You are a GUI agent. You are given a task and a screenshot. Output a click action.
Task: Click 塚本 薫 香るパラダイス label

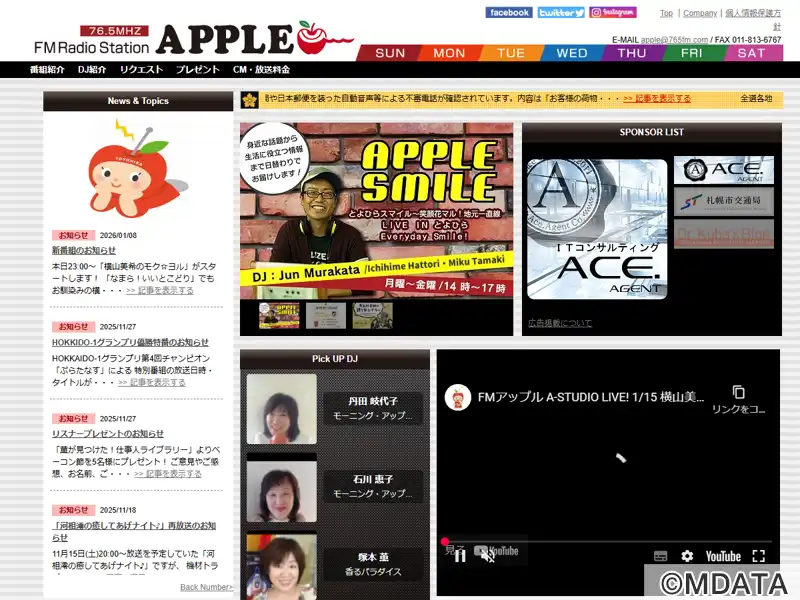[373, 564]
